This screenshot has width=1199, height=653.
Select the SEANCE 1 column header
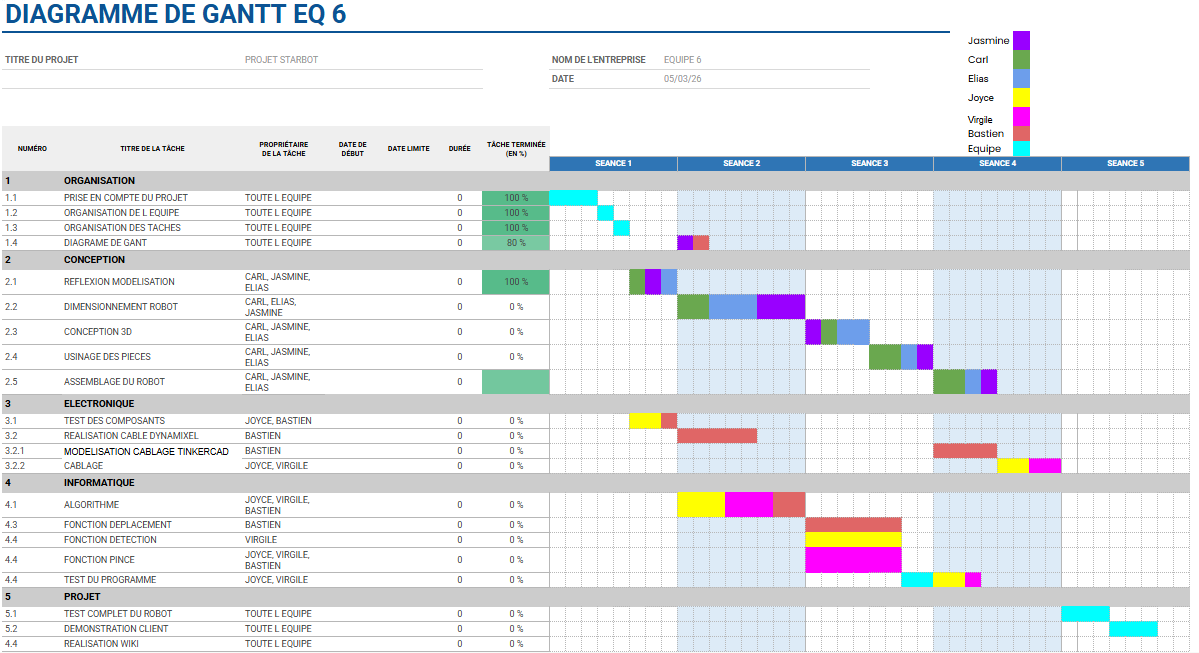click(613, 163)
